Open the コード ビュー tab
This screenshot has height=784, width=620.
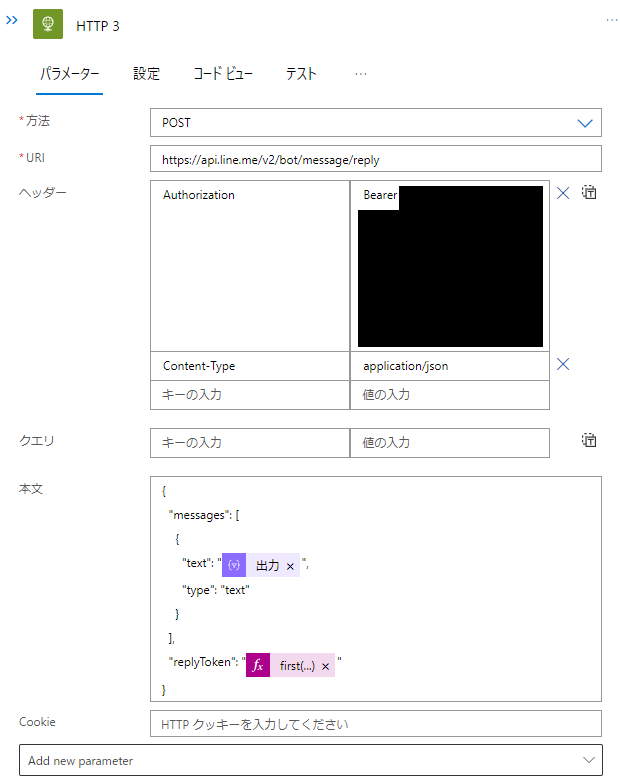coord(223,74)
